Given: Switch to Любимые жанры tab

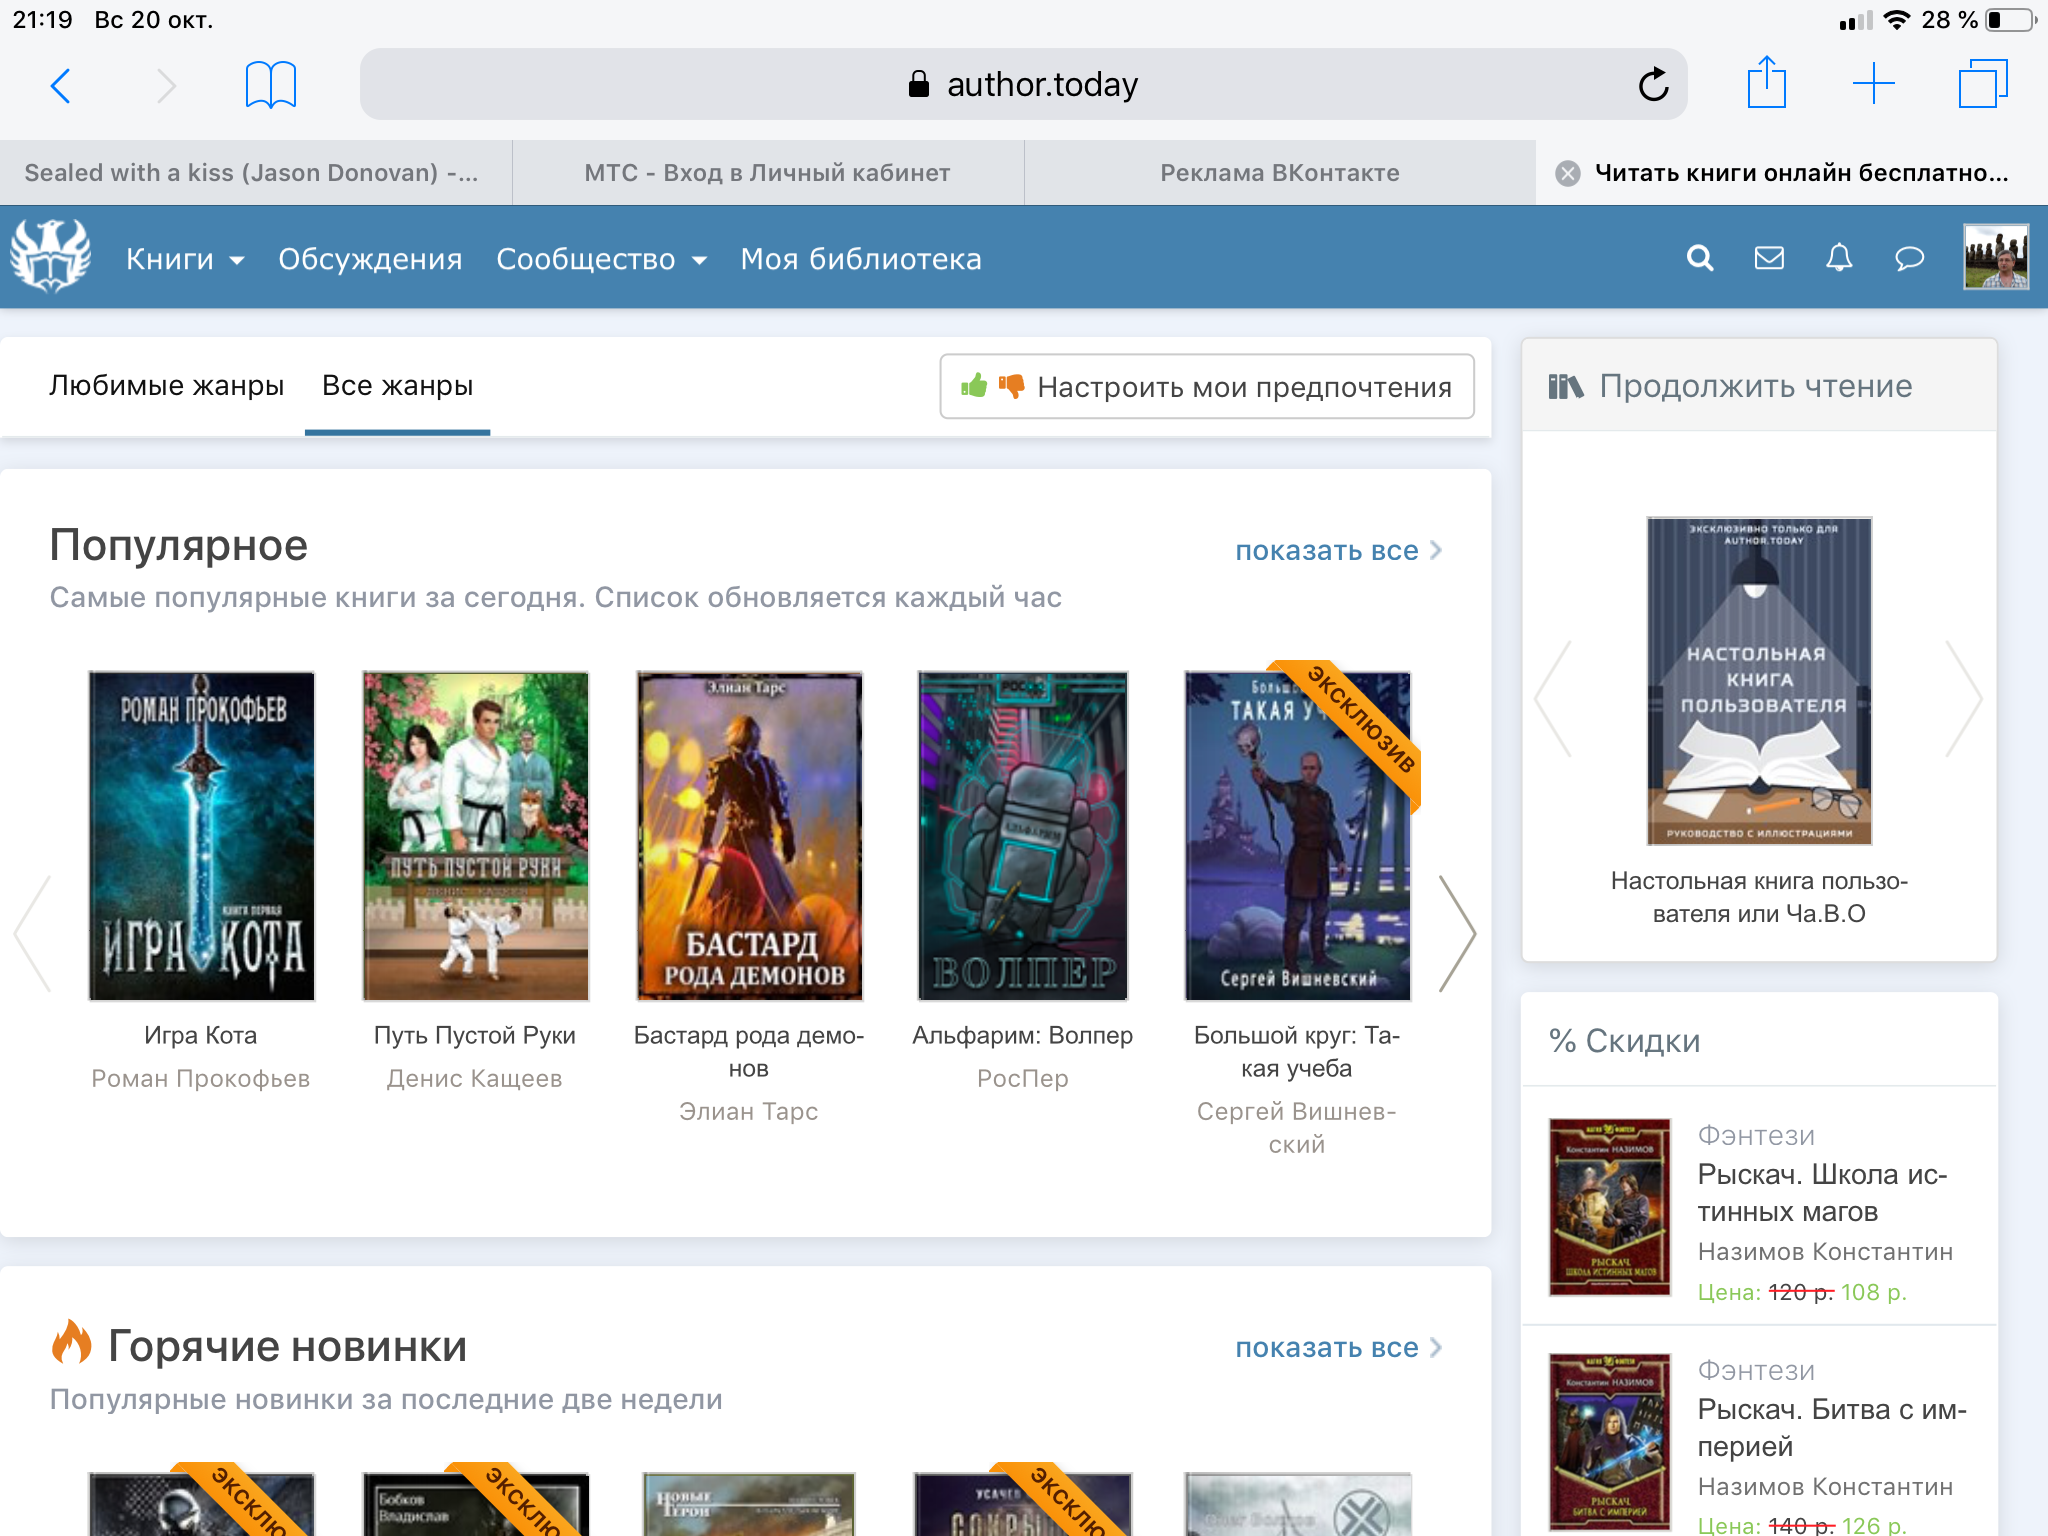Looking at the screenshot, I should point(166,386).
